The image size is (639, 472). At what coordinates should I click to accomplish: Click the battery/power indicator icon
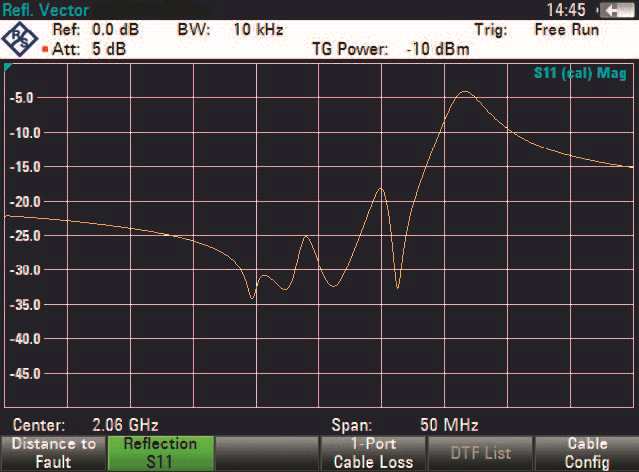[x=619, y=10]
